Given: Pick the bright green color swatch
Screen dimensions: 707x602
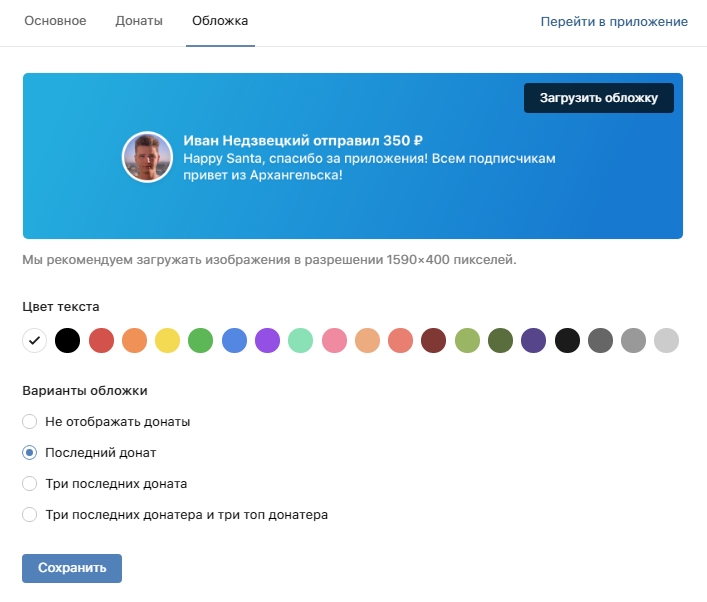Looking at the screenshot, I should pyautogui.click(x=200, y=340).
